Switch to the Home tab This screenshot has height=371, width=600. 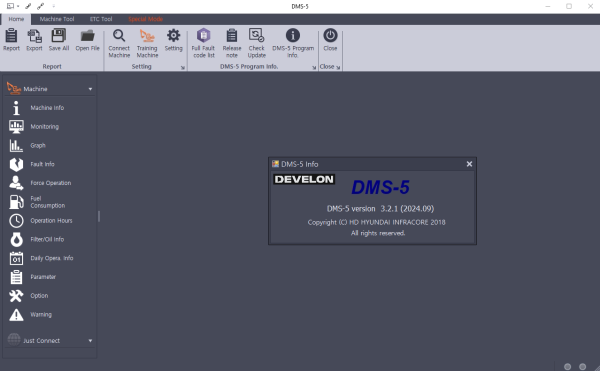[16, 19]
